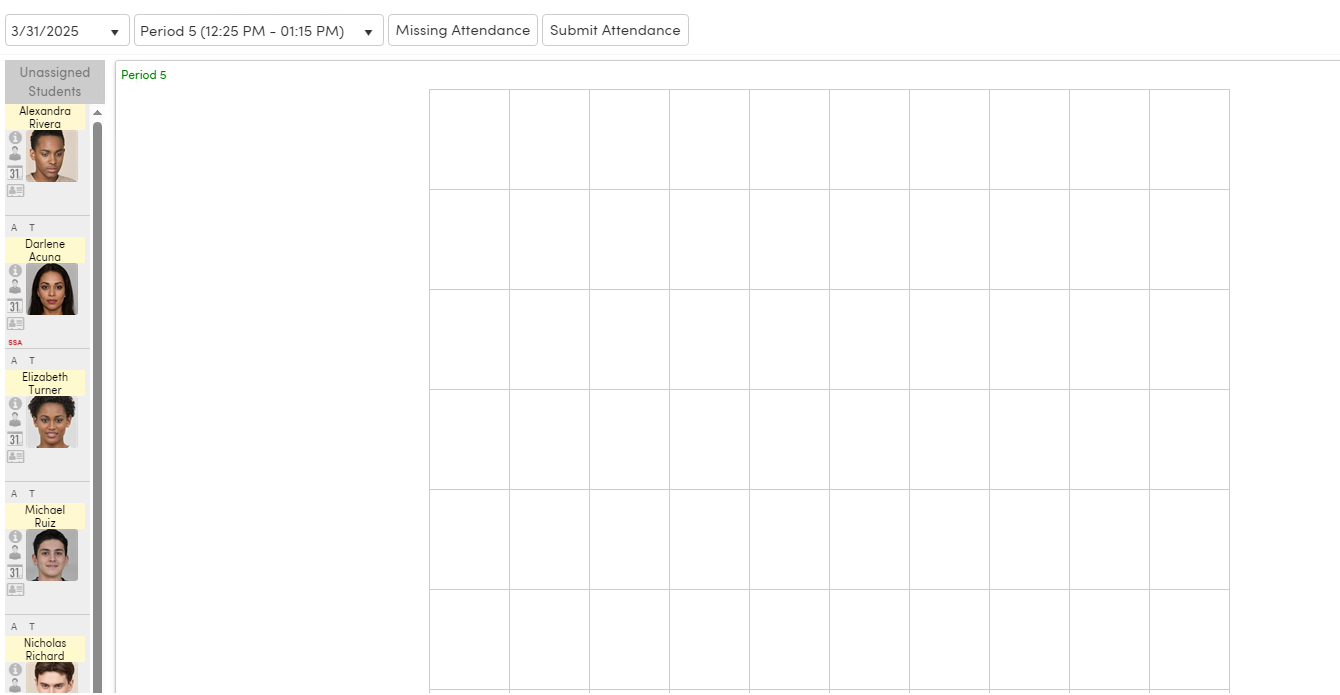Open the 3/31/2025 date dropdown
Screen dimensions: 1340x695
tap(67, 31)
